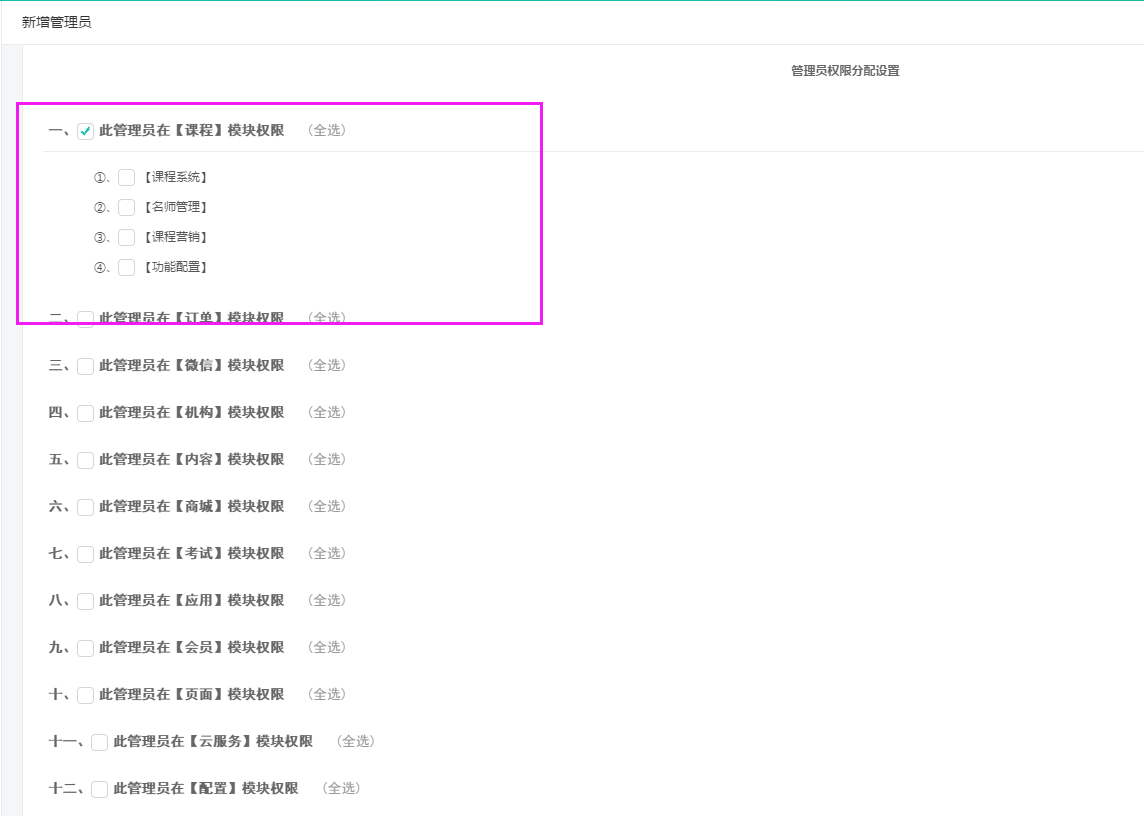Click 全选 next to 【课程】 module
The height and width of the screenshot is (816, 1144).
pos(327,130)
